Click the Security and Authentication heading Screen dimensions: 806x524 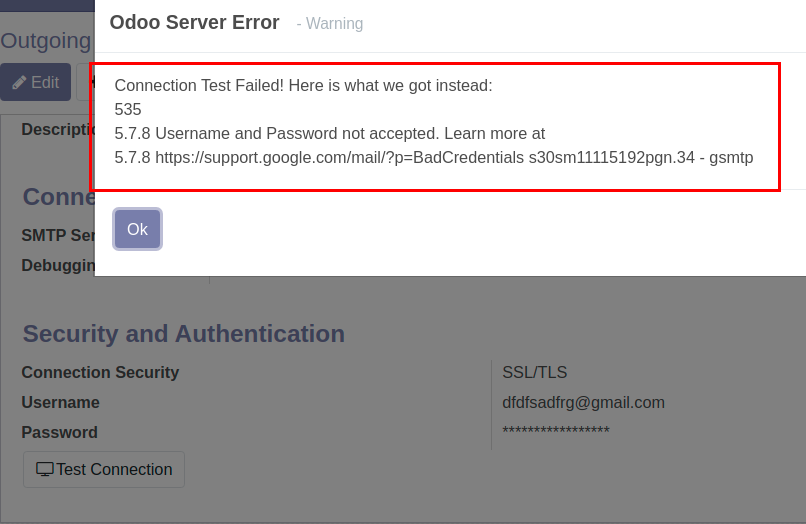[x=184, y=334]
